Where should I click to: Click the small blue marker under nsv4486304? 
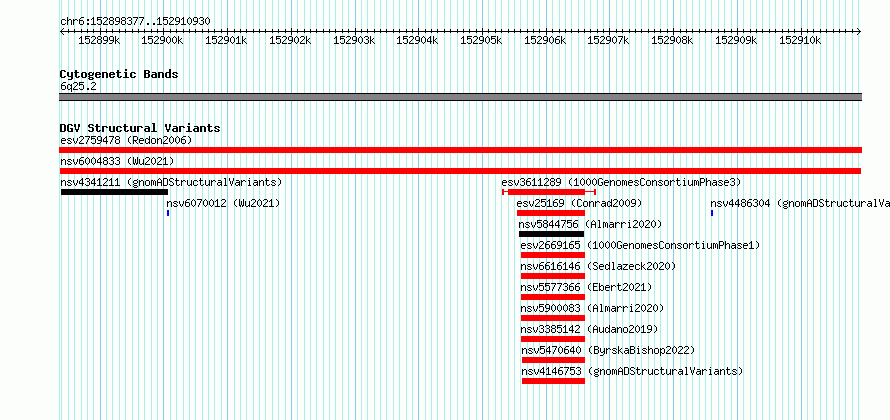coord(712,213)
